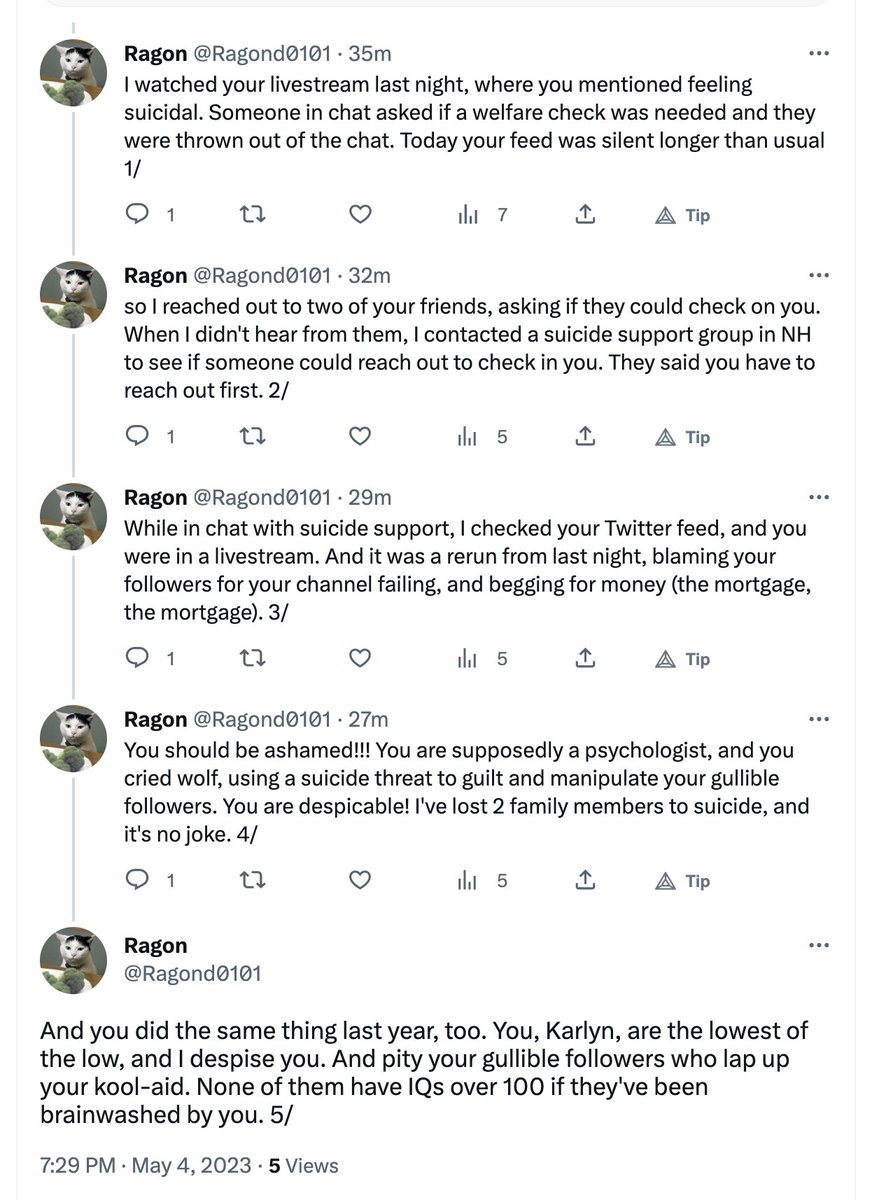Image resolution: width=872 pixels, height=1200 pixels.
Task: Click Tip on the 27m tweet
Action: (x=683, y=880)
